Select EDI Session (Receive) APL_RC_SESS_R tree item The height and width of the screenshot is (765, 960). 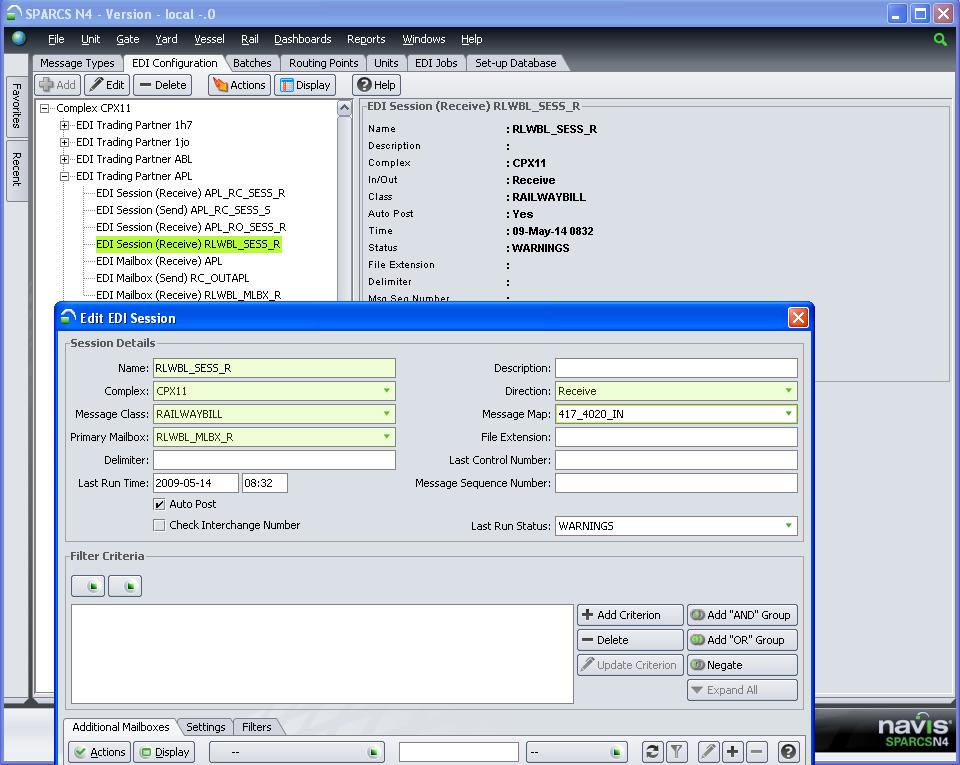click(x=190, y=193)
